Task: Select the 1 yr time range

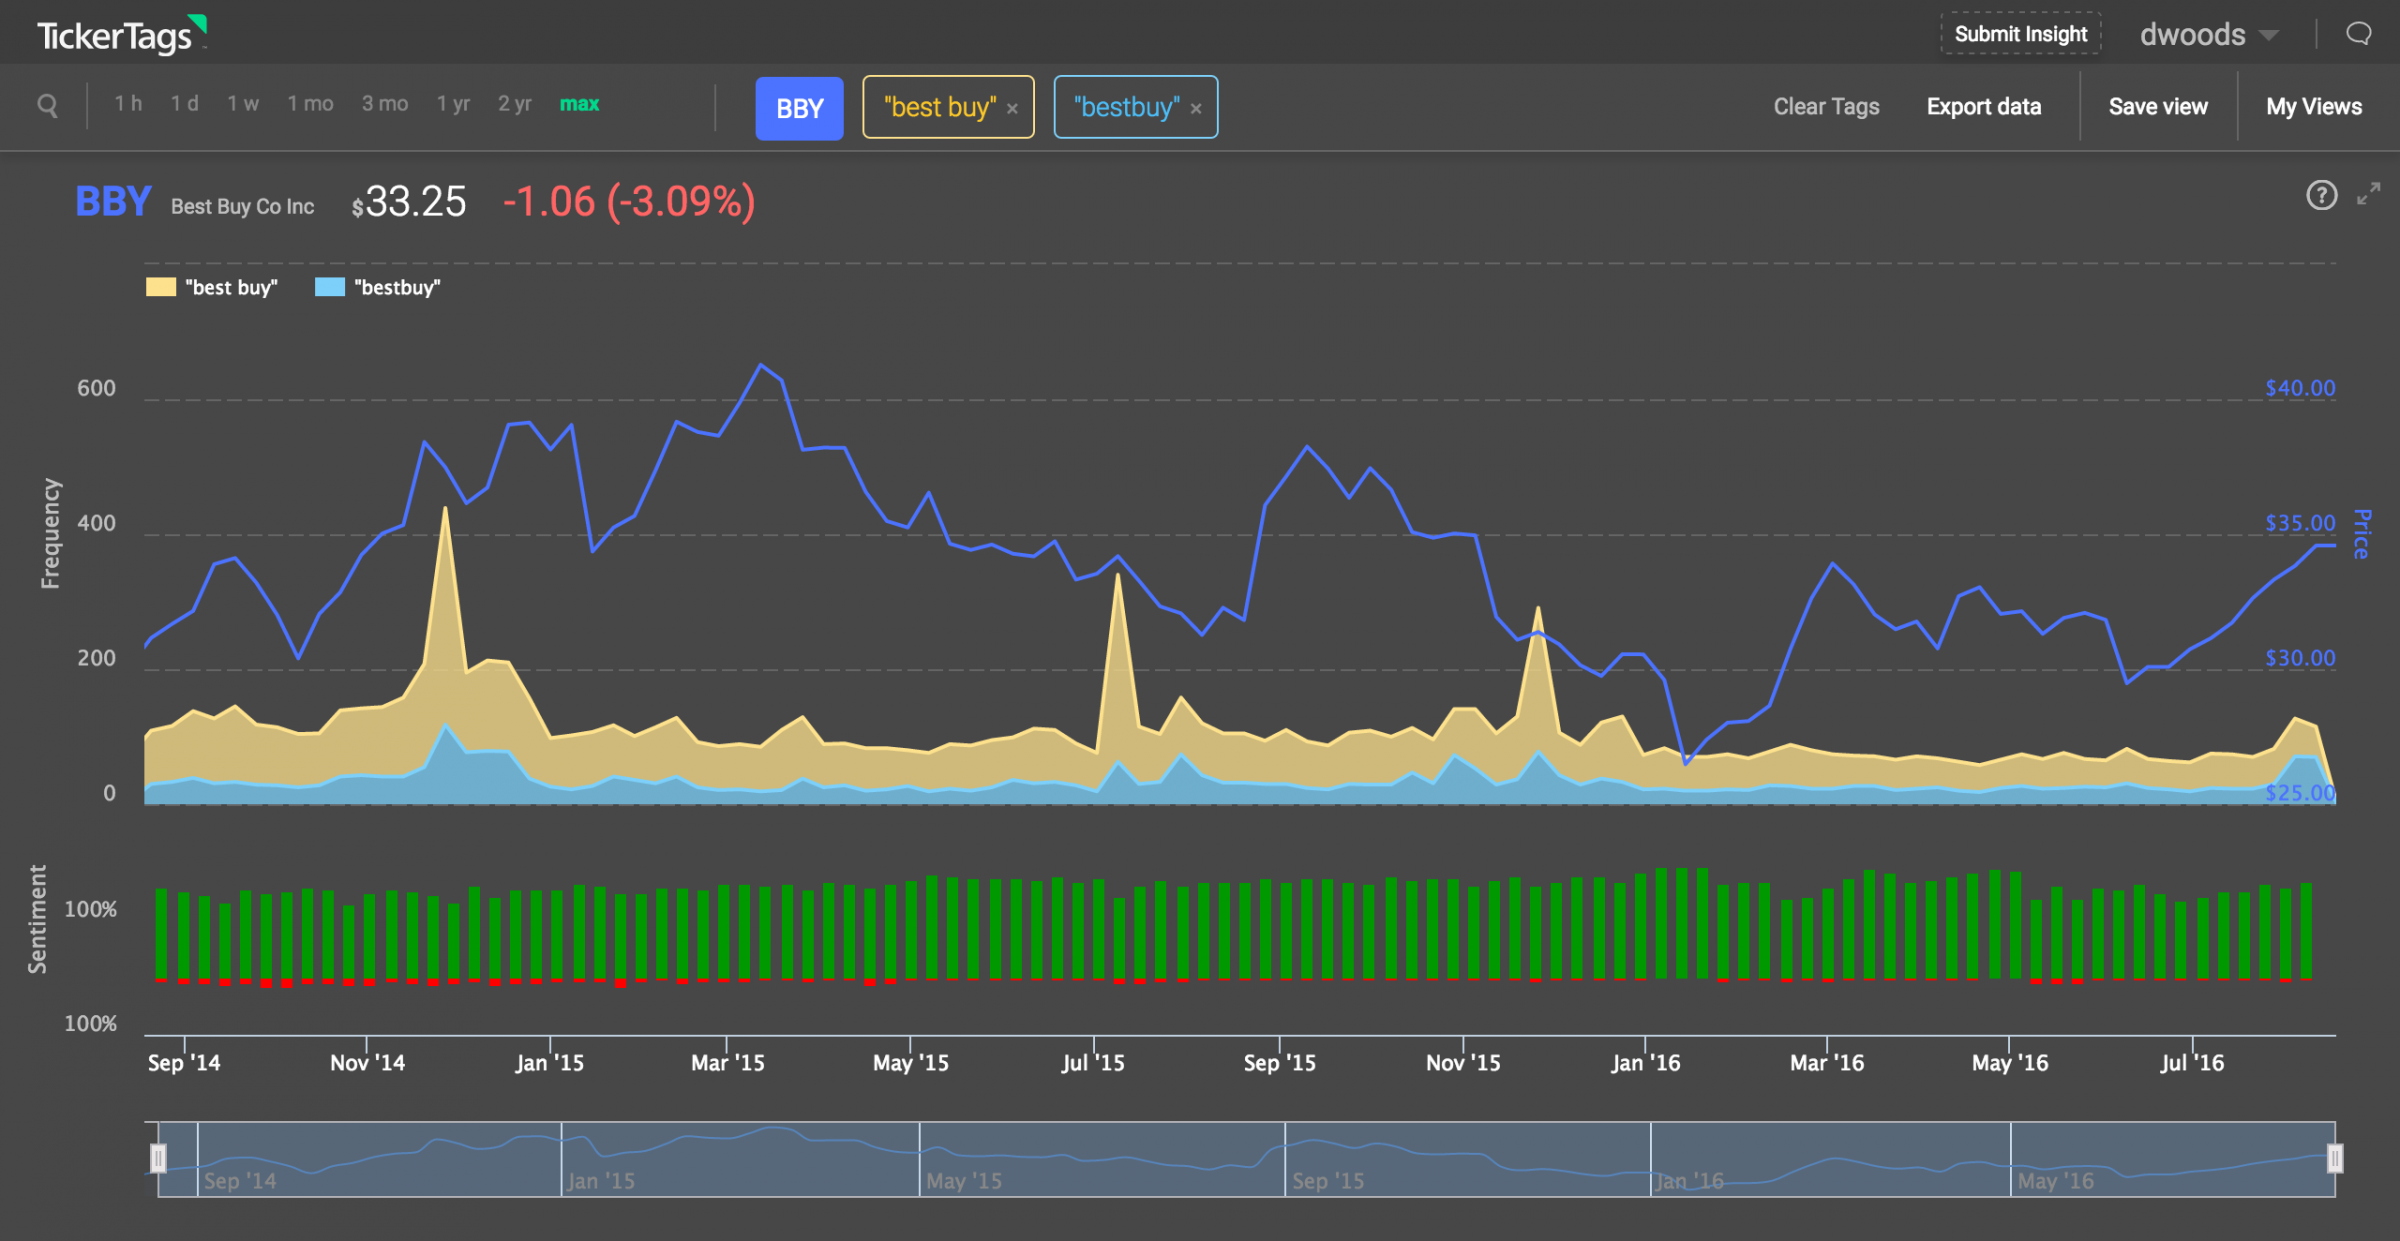Action: [x=453, y=104]
